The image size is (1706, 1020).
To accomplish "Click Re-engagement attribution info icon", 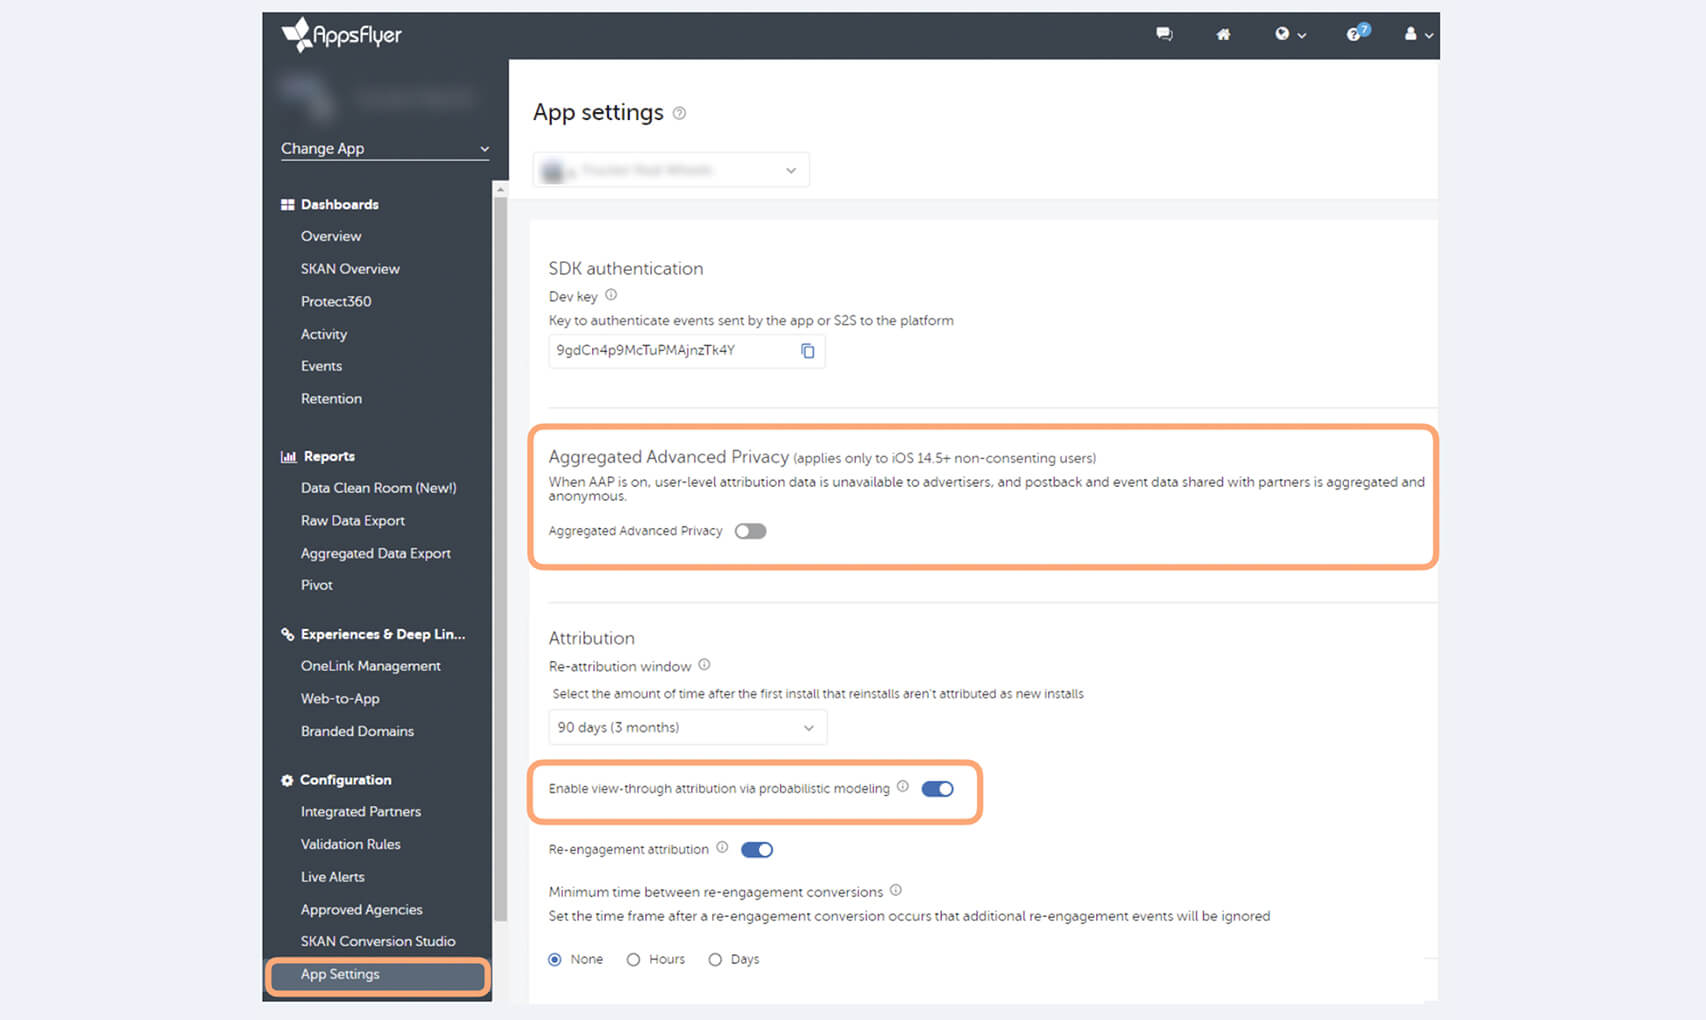I will pyautogui.click(x=722, y=848).
